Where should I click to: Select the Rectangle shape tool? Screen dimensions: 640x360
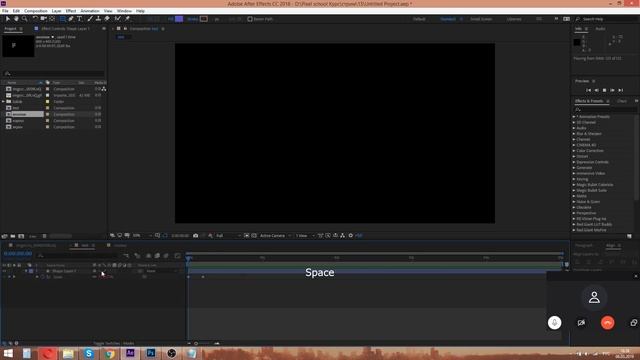[x=62, y=19]
